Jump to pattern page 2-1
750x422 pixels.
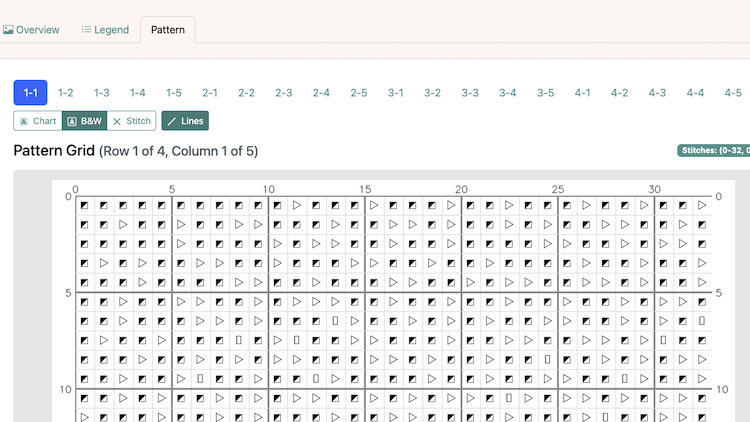pyautogui.click(x=210, y=93)
